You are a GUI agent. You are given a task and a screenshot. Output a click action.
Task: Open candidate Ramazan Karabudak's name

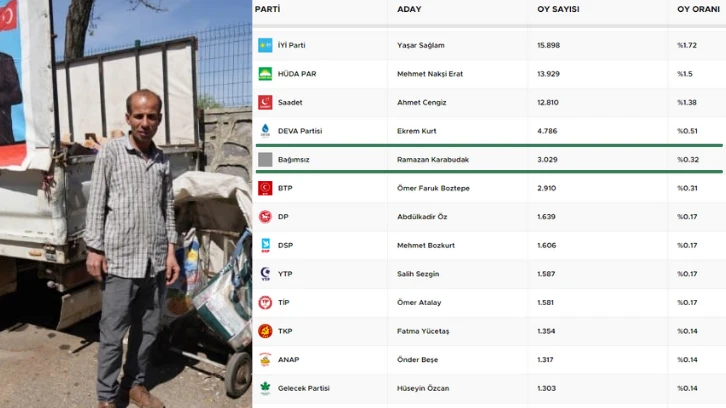click(435, 159)
